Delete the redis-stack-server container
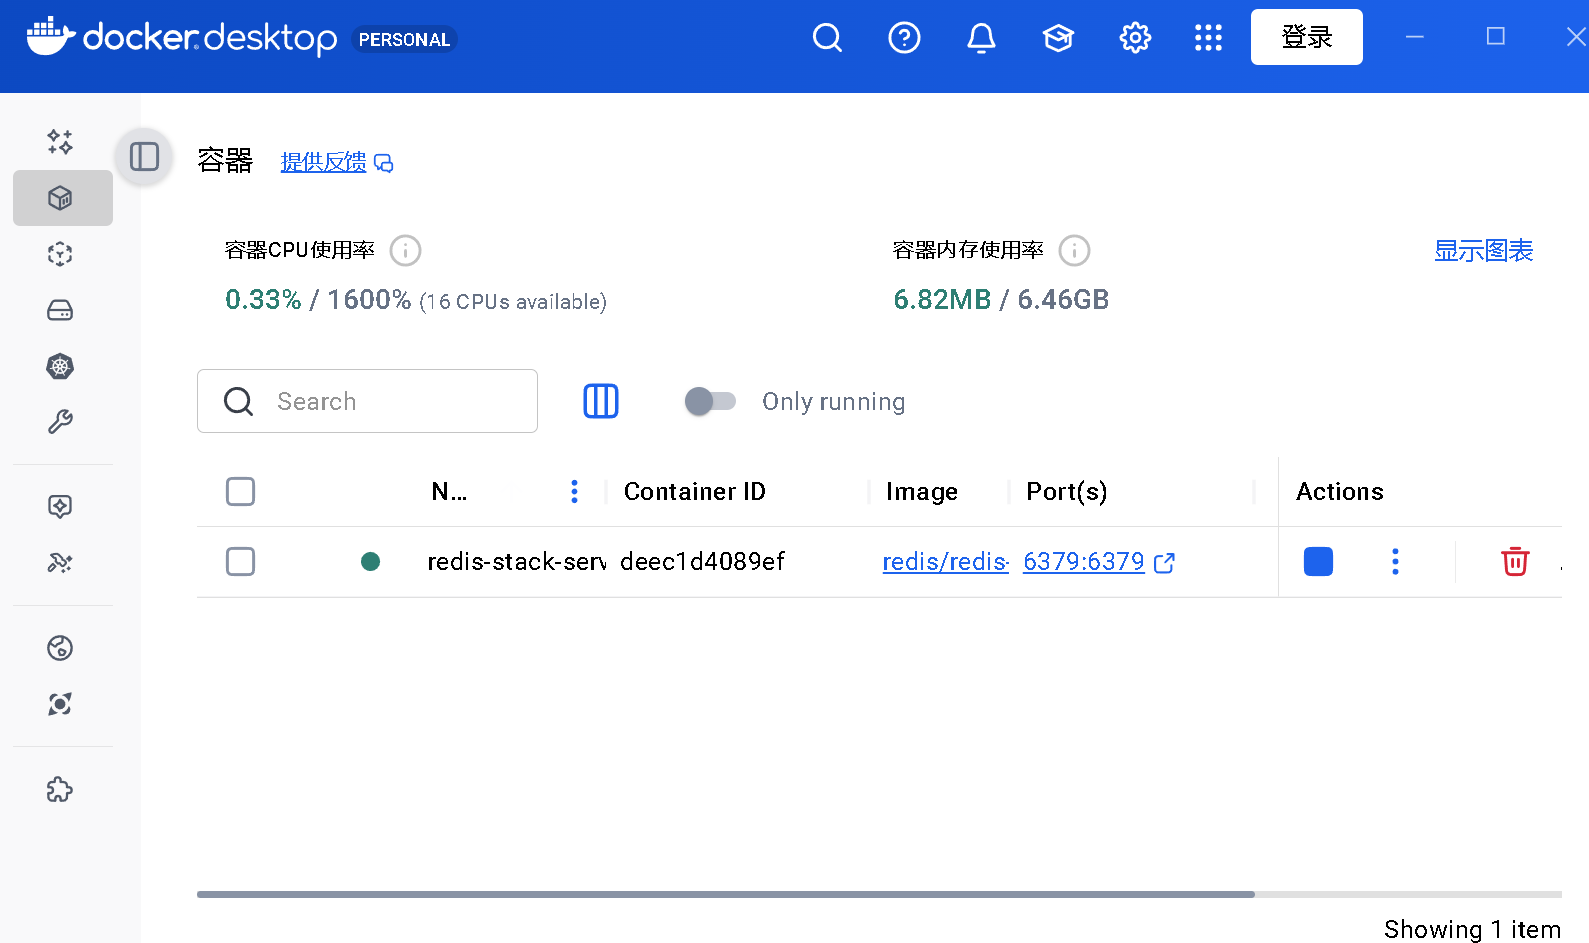This screenshot has height=943, width=1589. coord(1515,561)
